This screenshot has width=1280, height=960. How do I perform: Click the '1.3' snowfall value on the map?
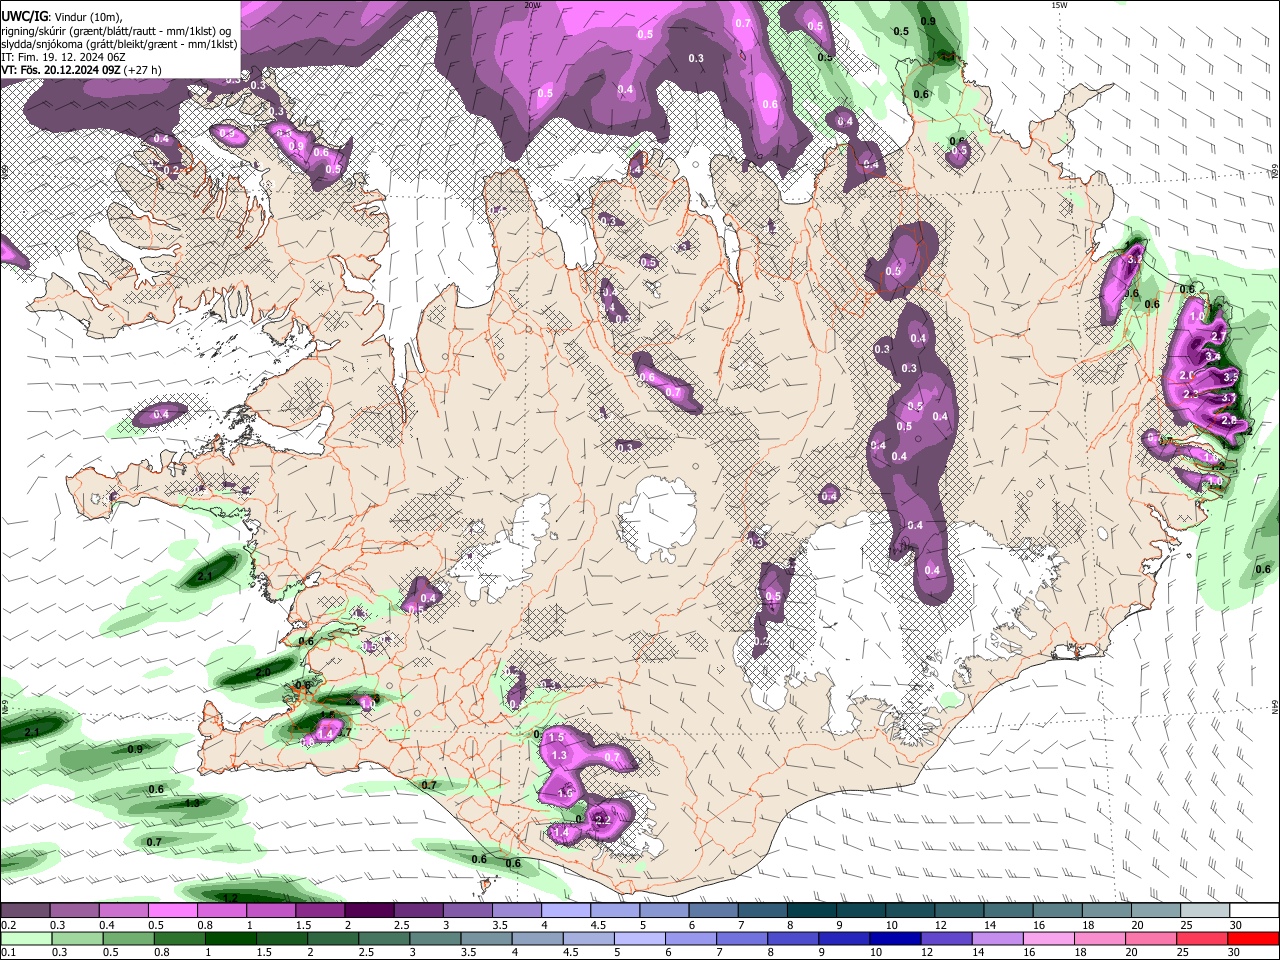pyautogui.click(x=559, y=756)
